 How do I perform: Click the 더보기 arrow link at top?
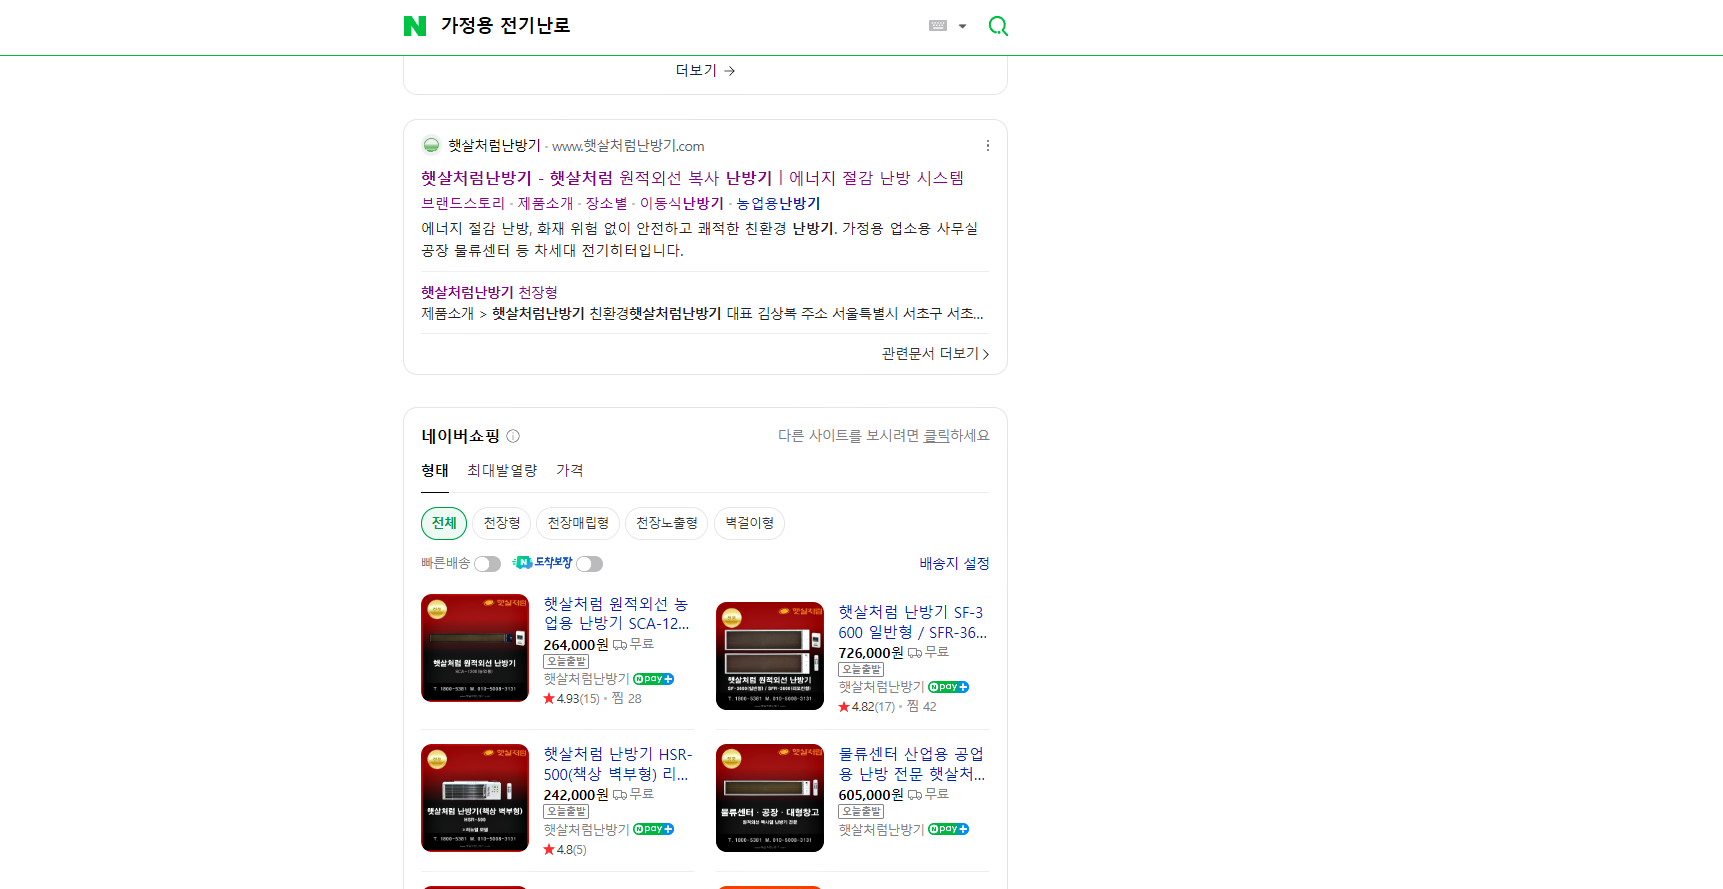tap(705, 70)
